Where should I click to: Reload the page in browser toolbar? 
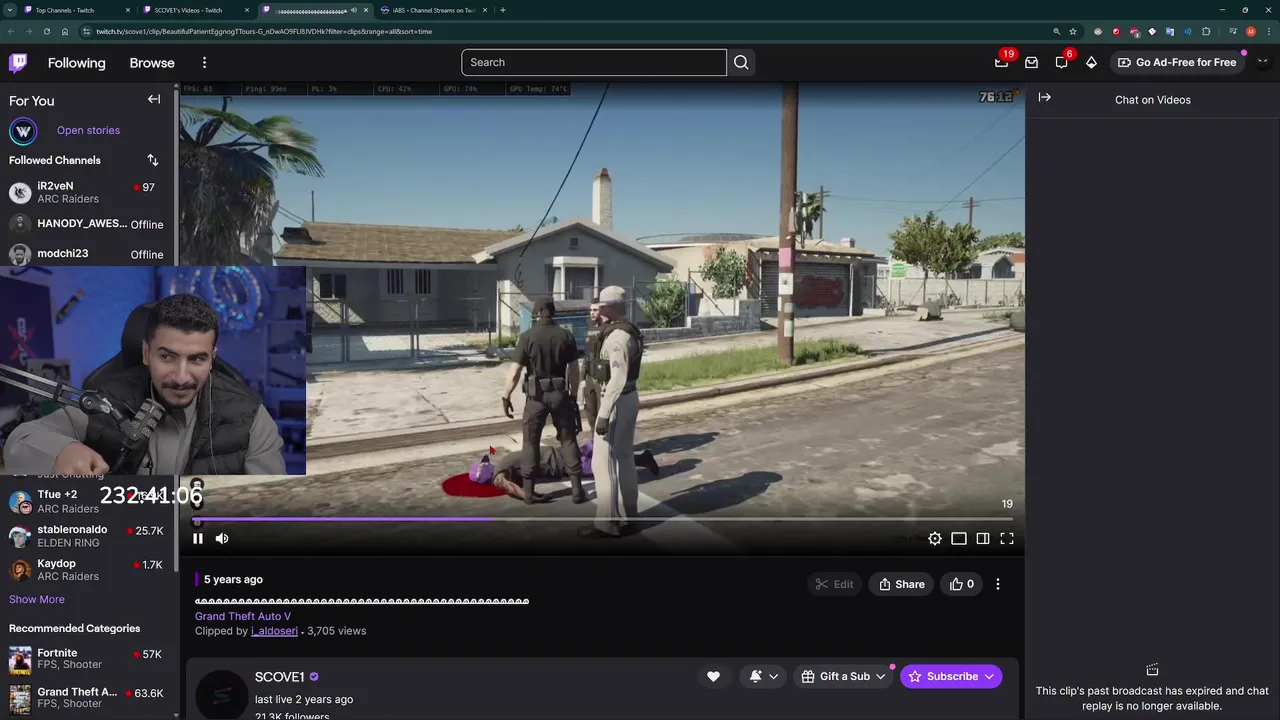[46, 31]
